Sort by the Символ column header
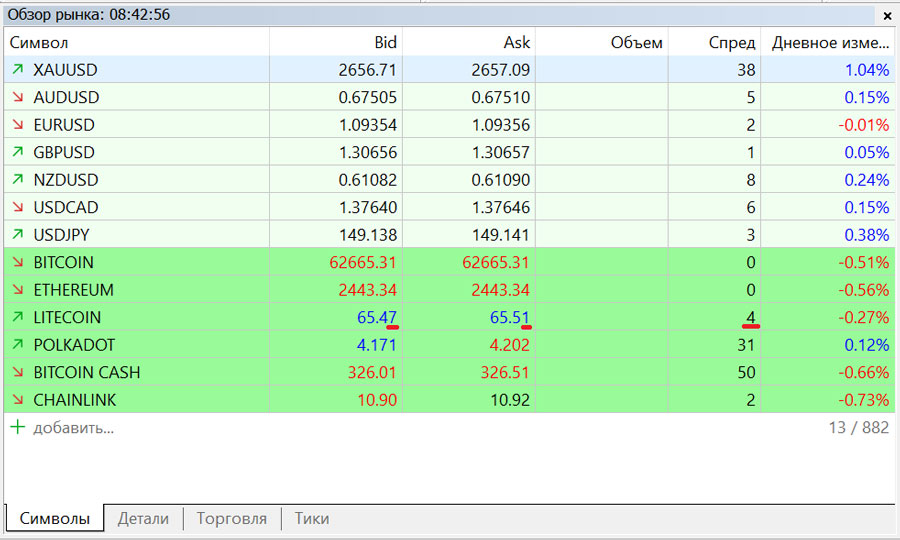This screenshot has width=900, height=540. [40, 43]
